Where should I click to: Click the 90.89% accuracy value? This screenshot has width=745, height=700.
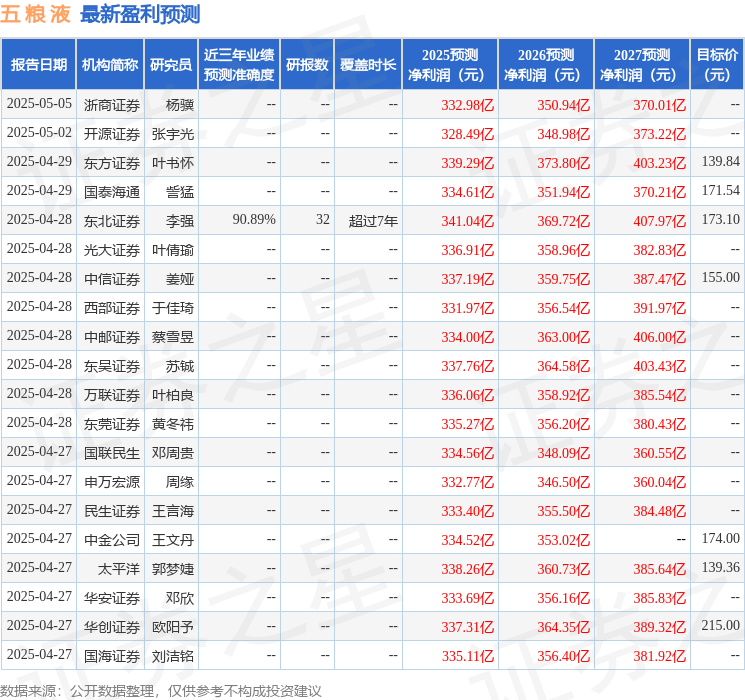[x=254, y=219]
